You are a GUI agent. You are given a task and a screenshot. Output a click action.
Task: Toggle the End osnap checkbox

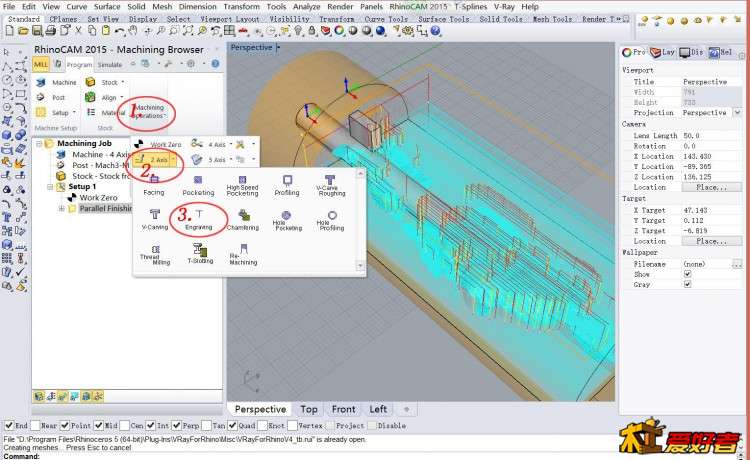9,425
